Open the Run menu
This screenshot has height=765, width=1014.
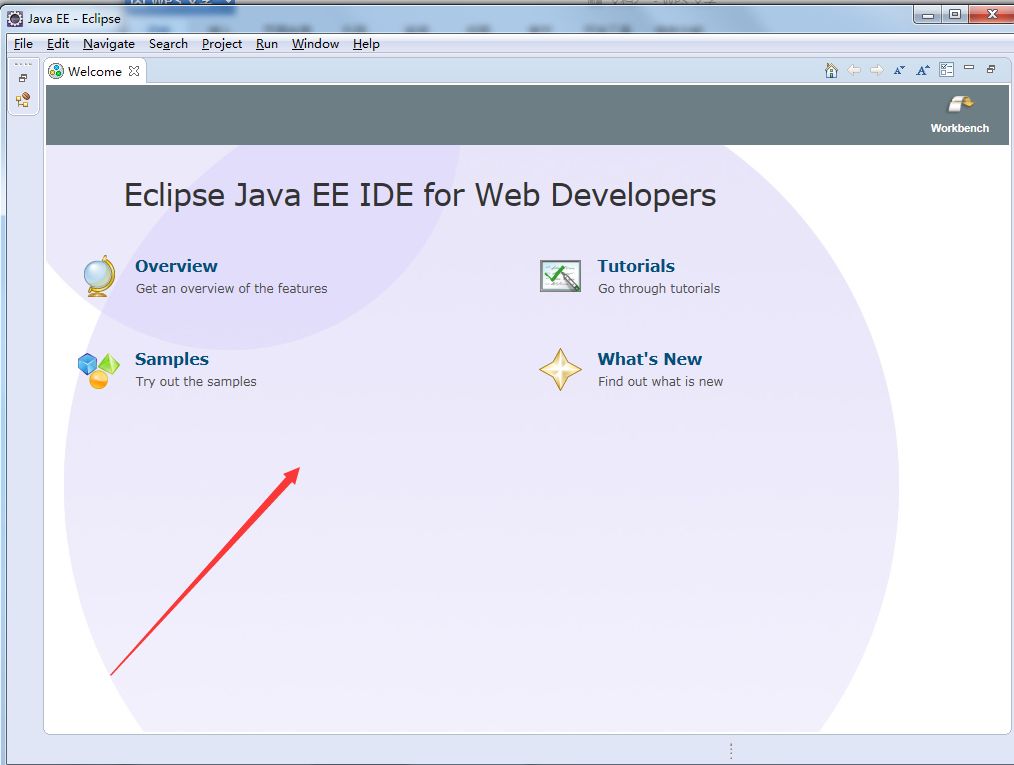click(x=266, y=43)
